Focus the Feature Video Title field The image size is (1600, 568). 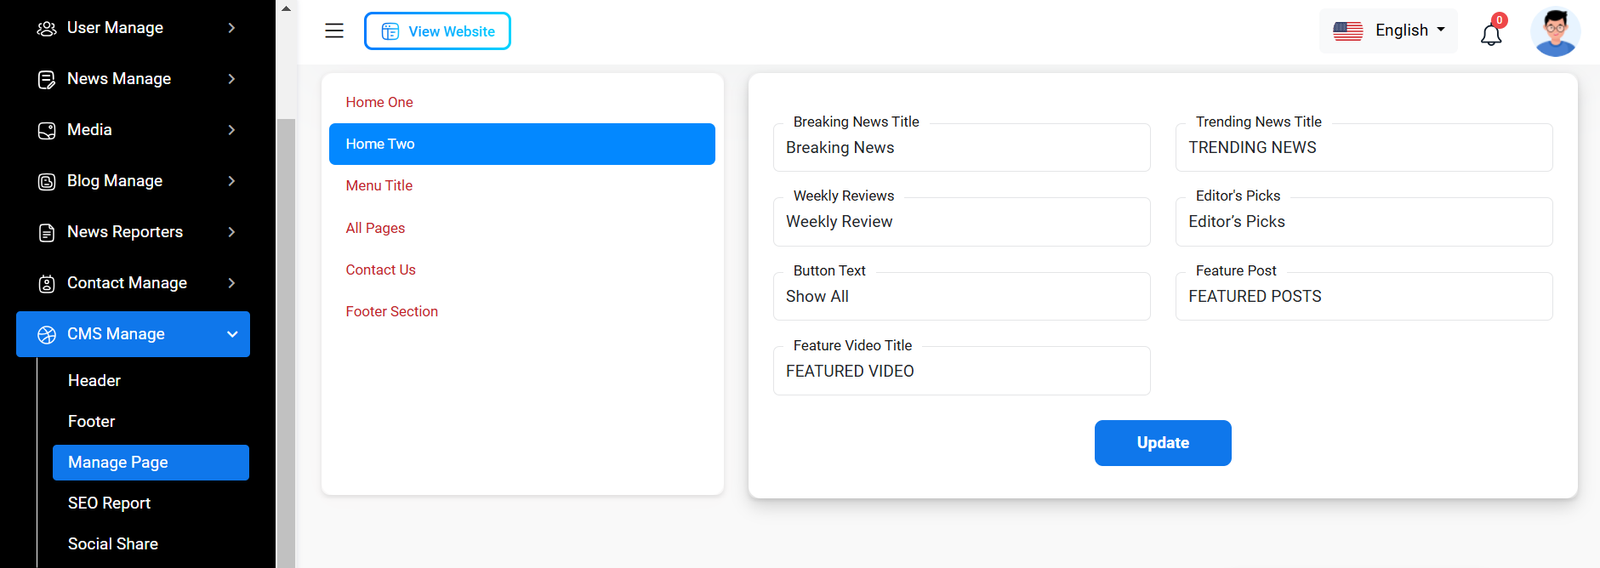pos(961,371)
